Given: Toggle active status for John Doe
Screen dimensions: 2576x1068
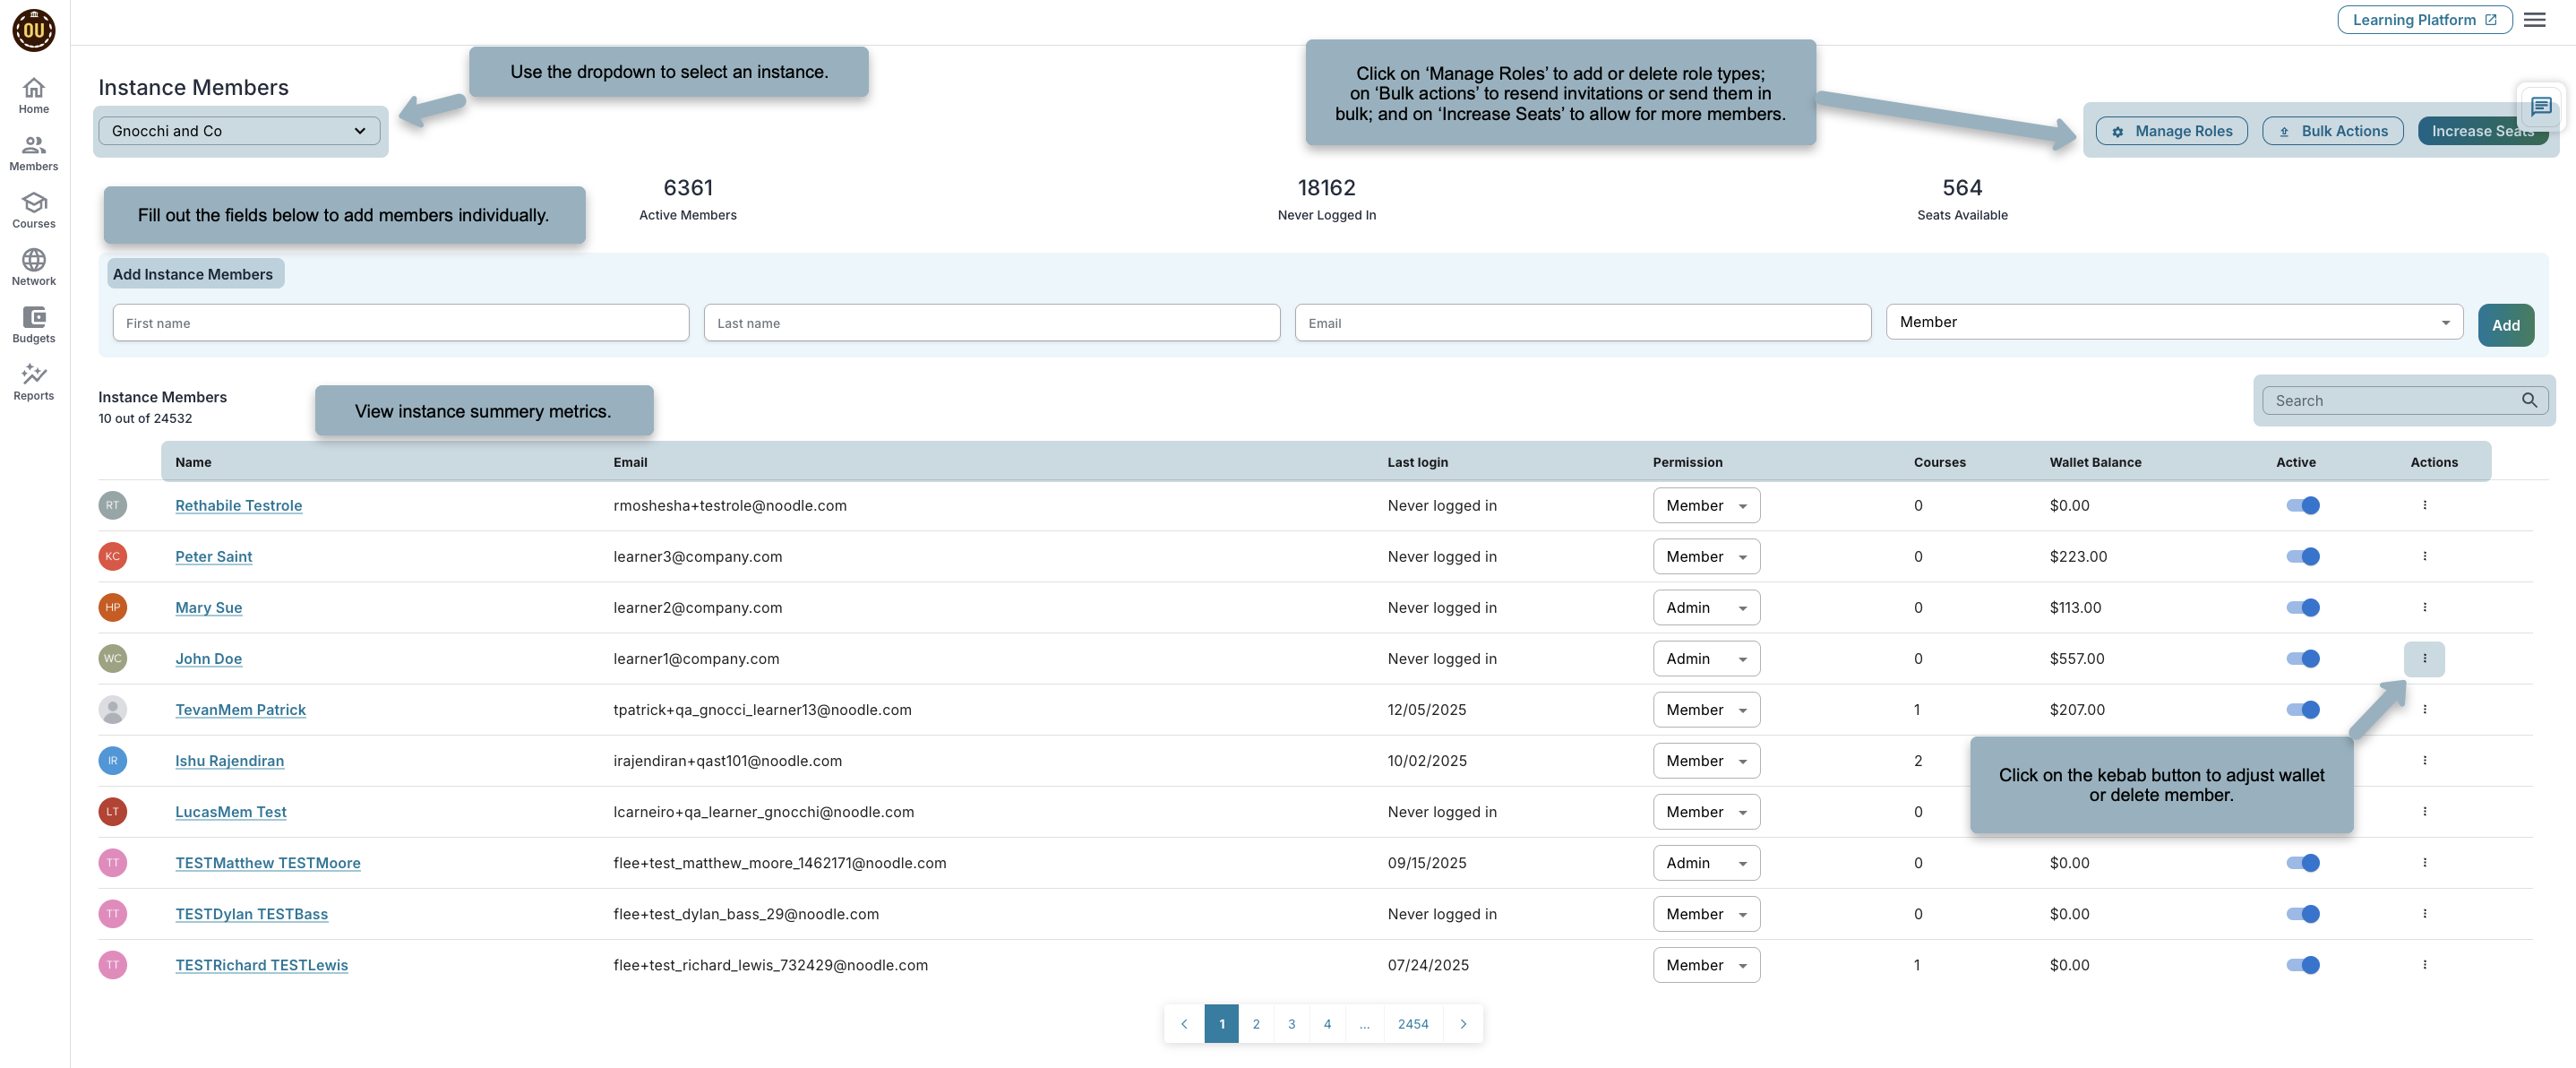Looking at the screenshot, I should click(2302, 658).
